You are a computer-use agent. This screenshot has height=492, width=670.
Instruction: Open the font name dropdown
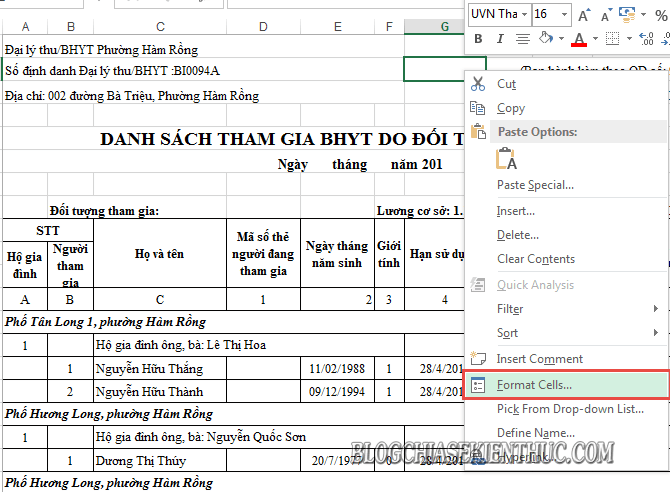[524, 15]
